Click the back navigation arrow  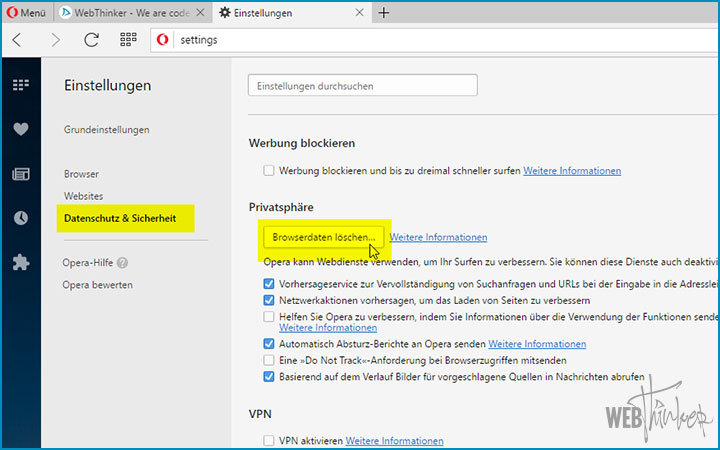19,40
